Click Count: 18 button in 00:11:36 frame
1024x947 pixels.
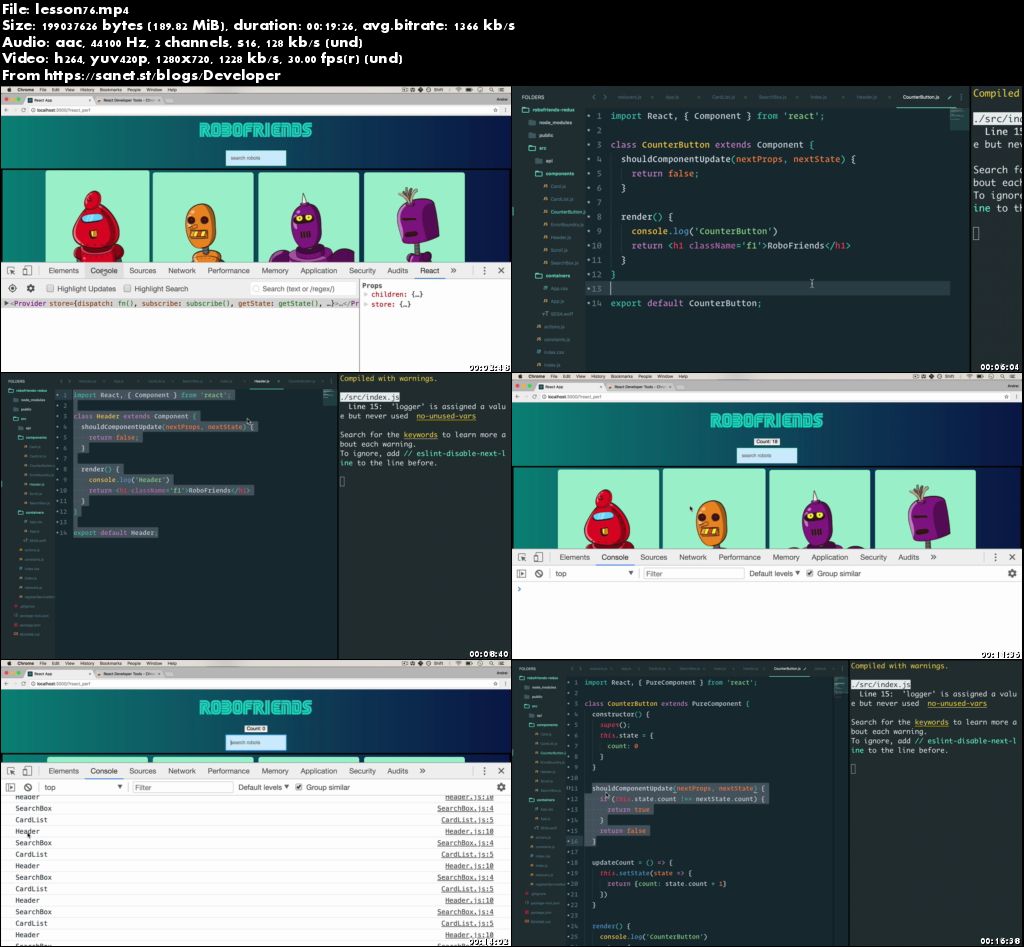767,441
